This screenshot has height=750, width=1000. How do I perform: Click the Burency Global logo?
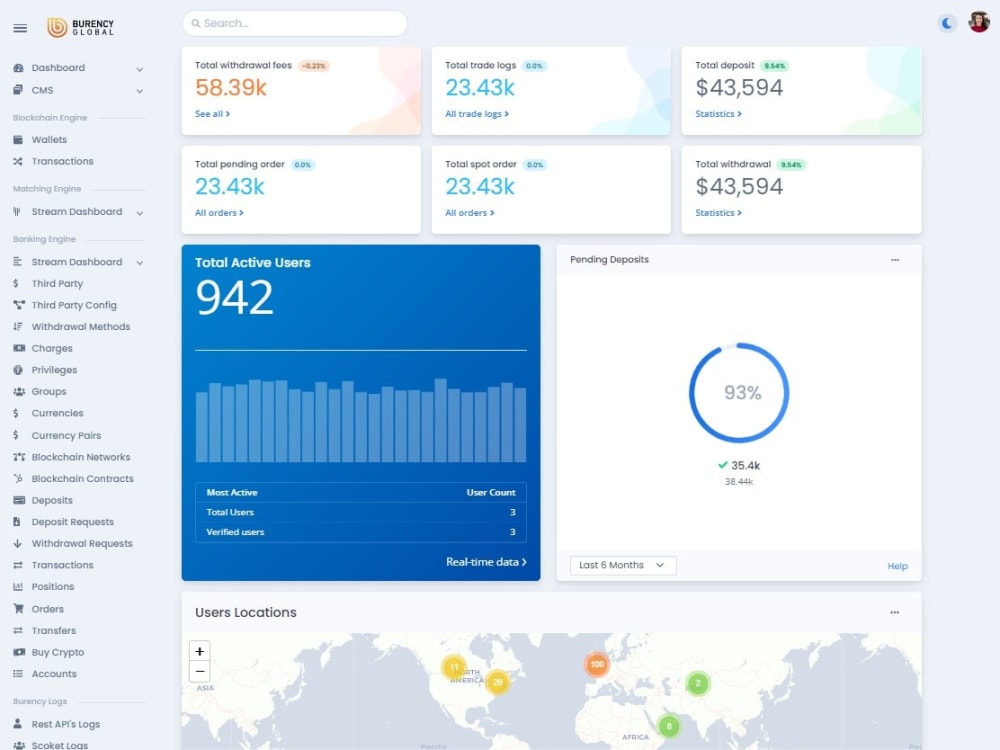click(80, 27)
